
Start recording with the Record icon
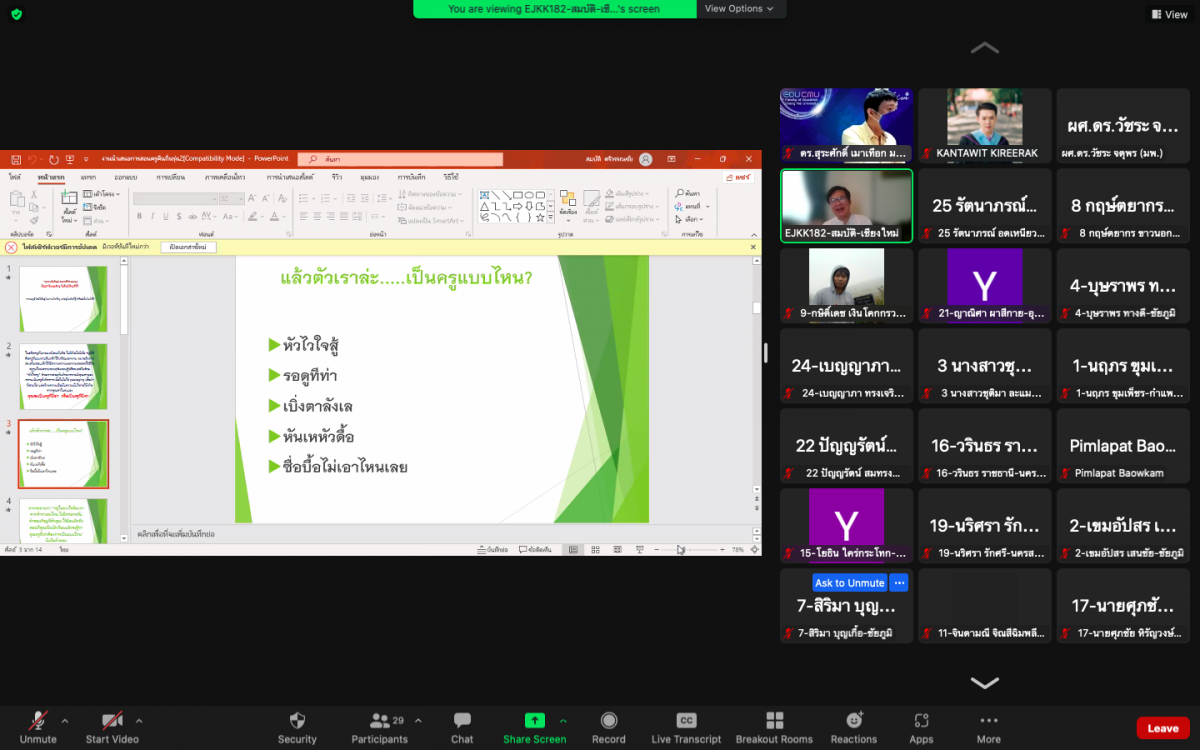tap(608, 721)
